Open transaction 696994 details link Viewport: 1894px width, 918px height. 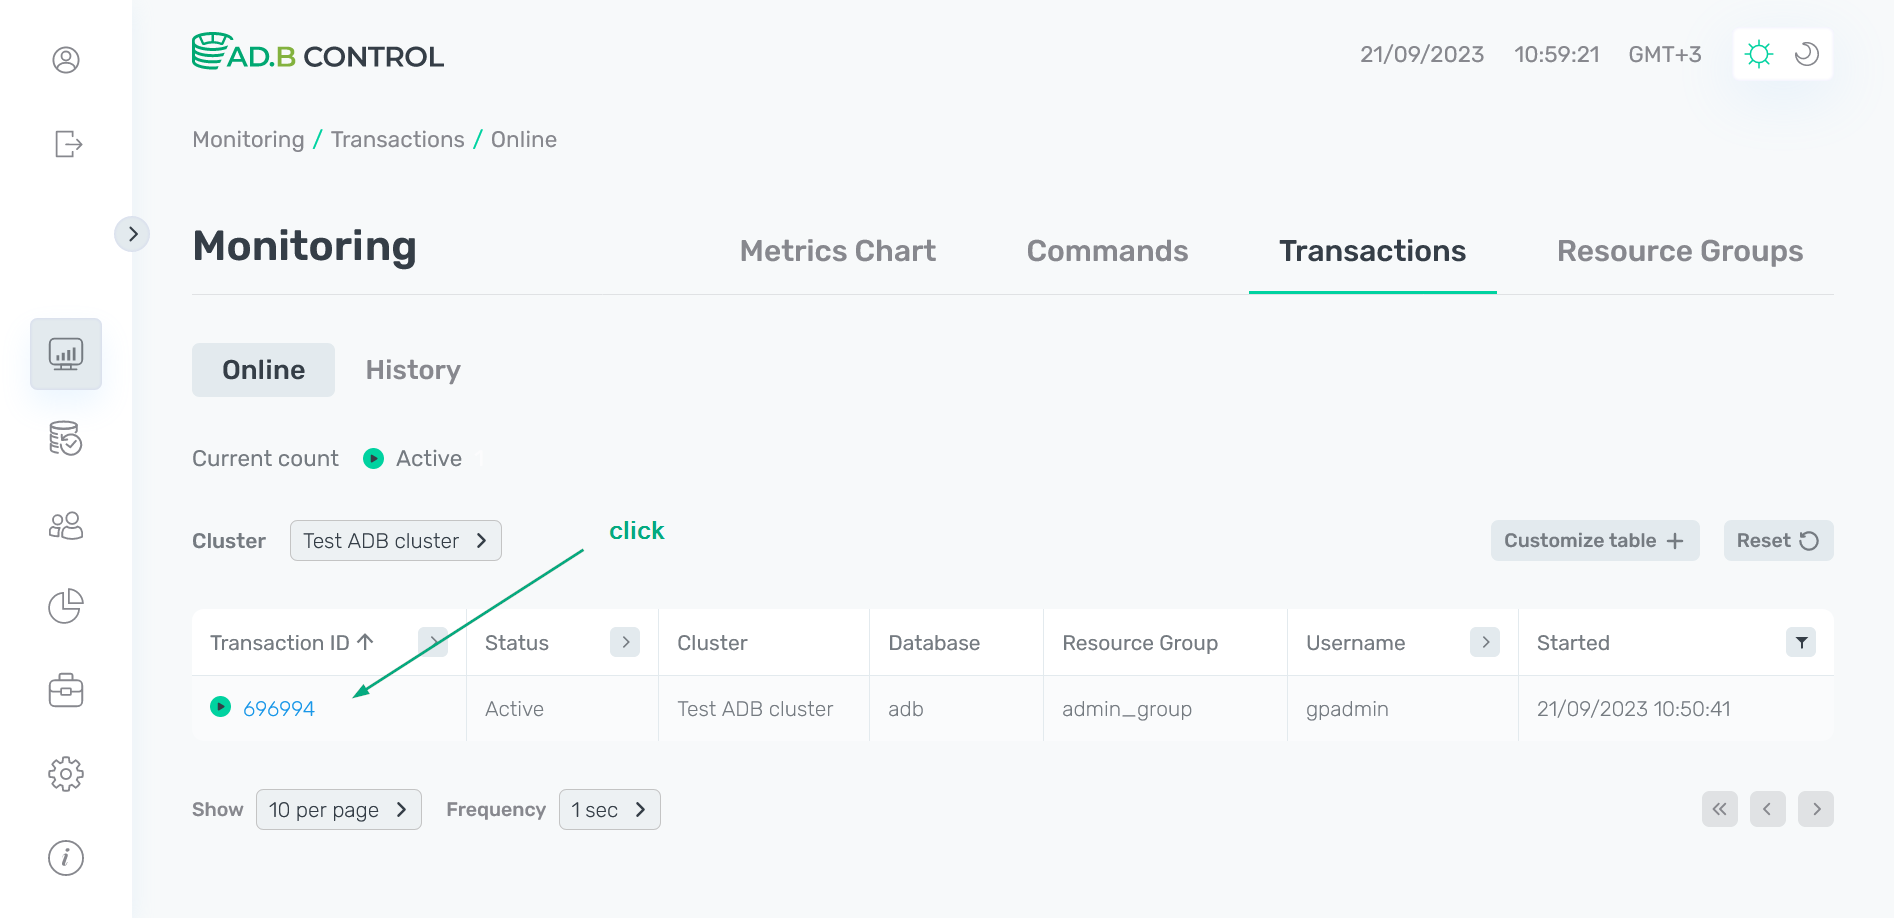pyautogui.click(x=280, y=708)
